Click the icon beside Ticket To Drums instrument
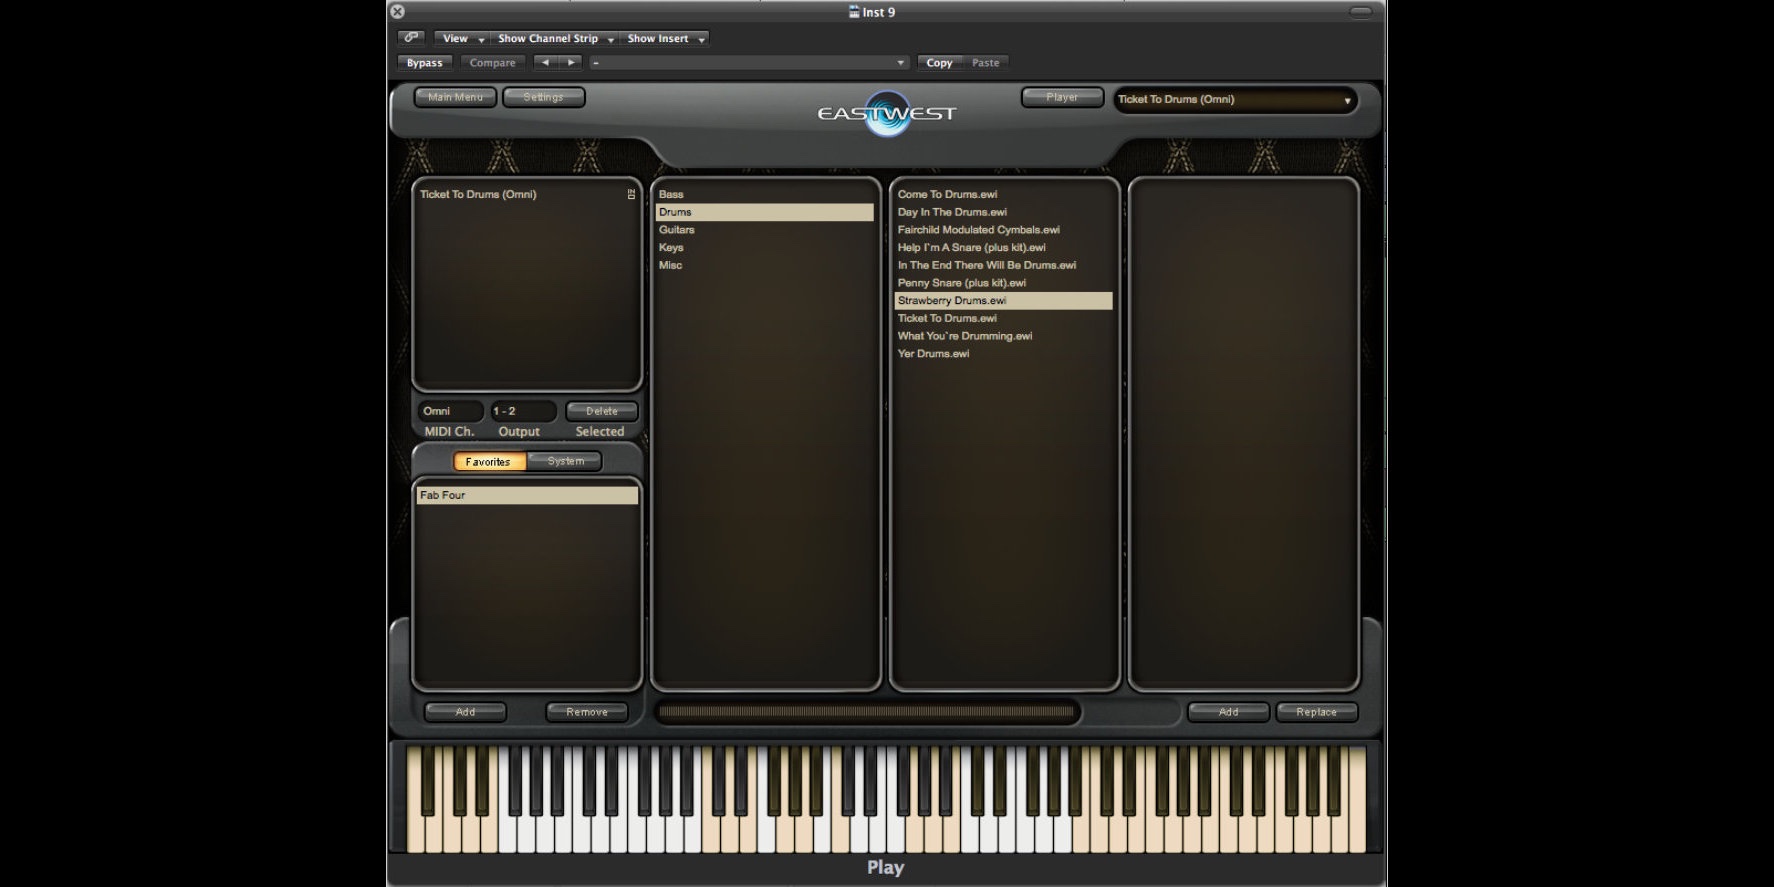The image size is (1774, 887). point(631,194)
